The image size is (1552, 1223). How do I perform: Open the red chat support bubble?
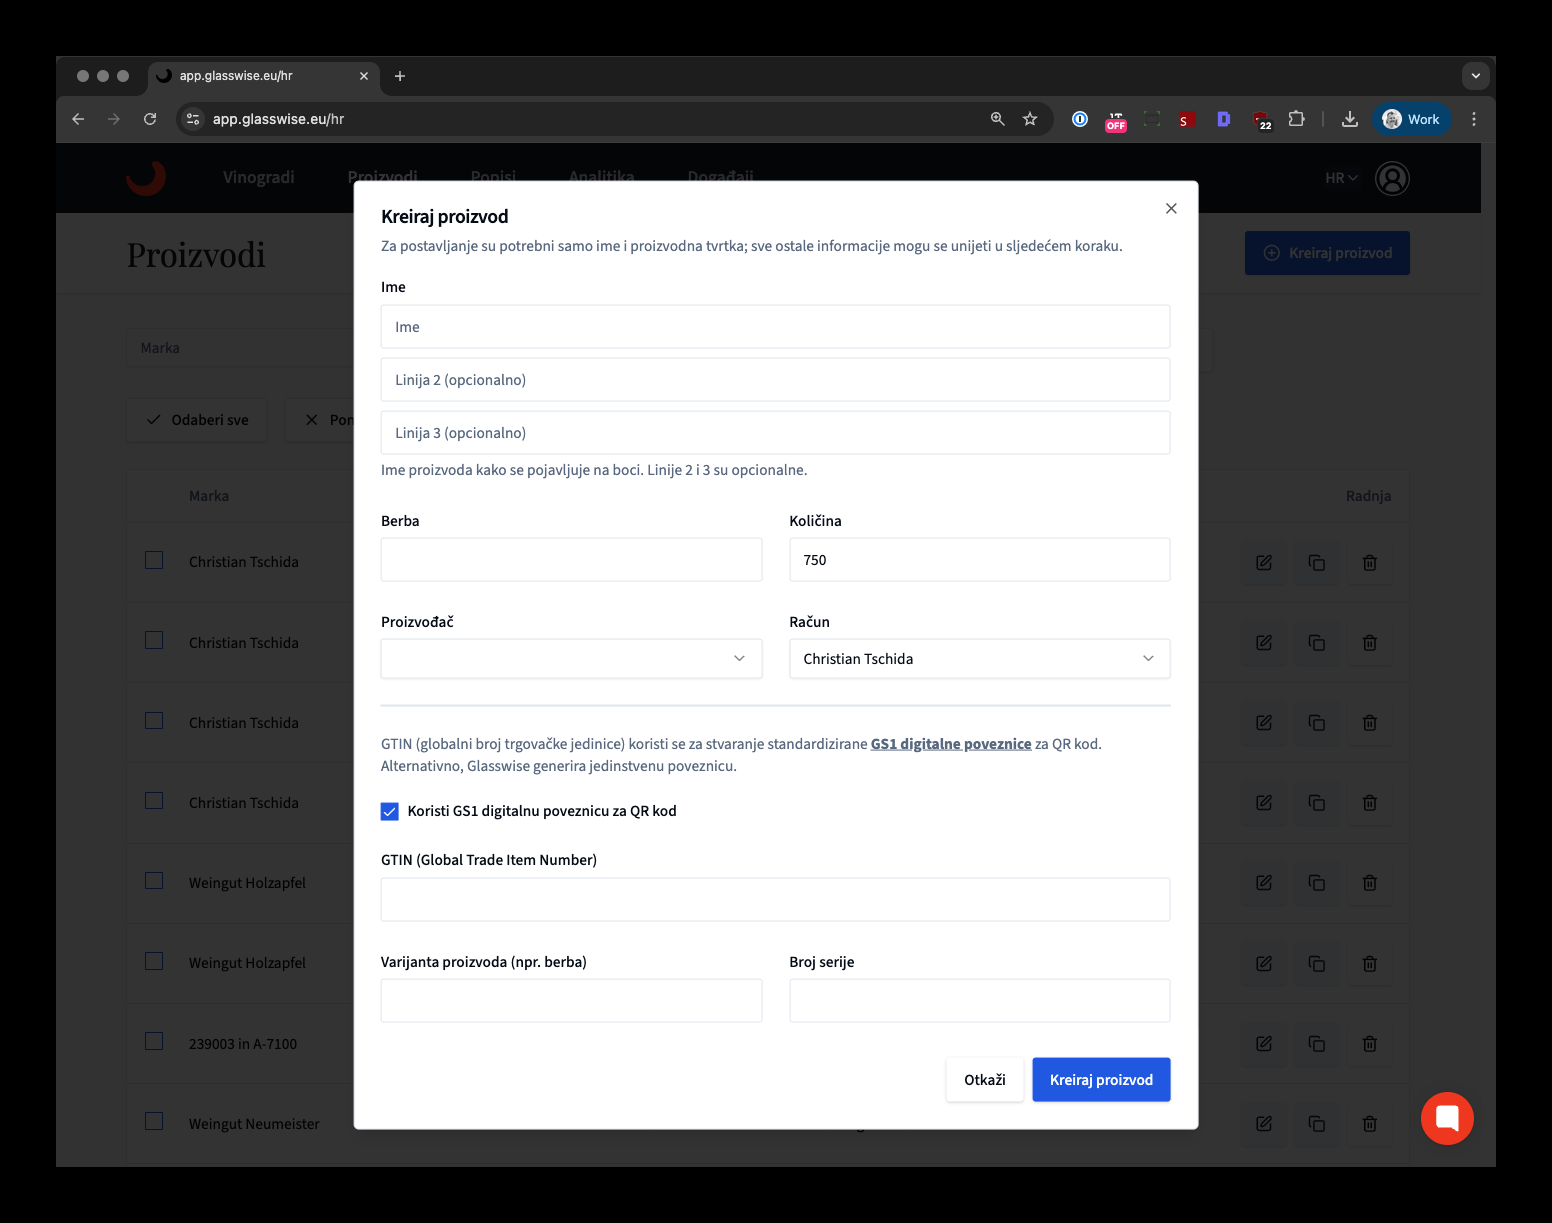[x=1447, y=1118]
